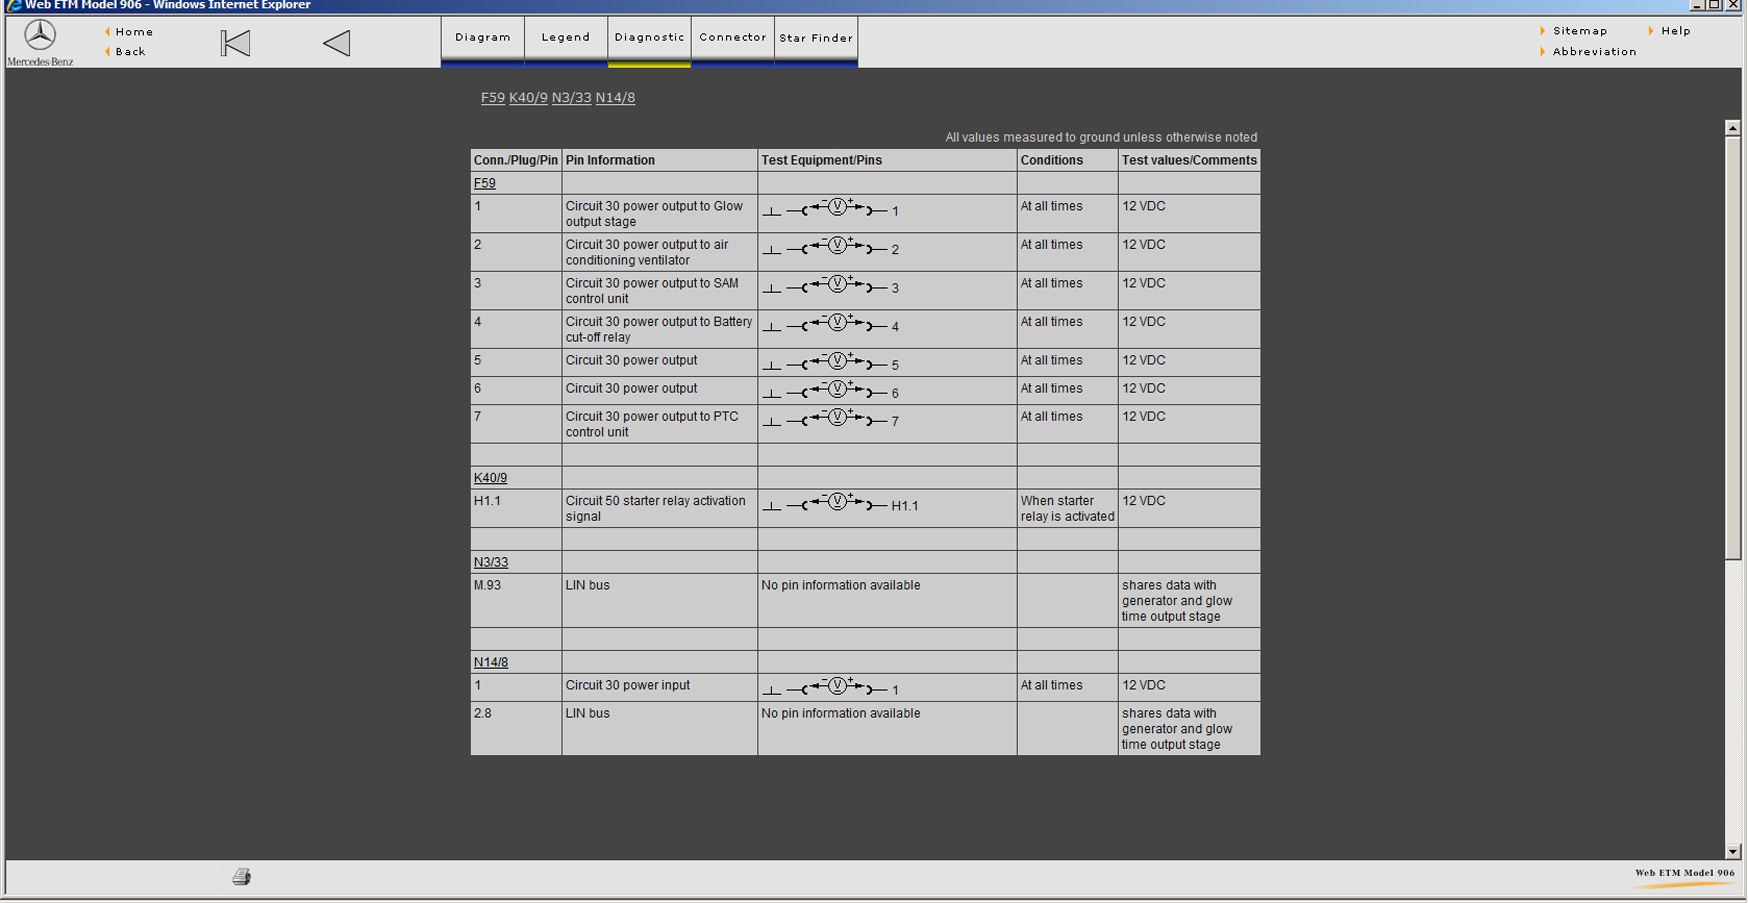Screen dimensions: 1748x903
Task: Go to Home link
Action: tap(134, 32)
